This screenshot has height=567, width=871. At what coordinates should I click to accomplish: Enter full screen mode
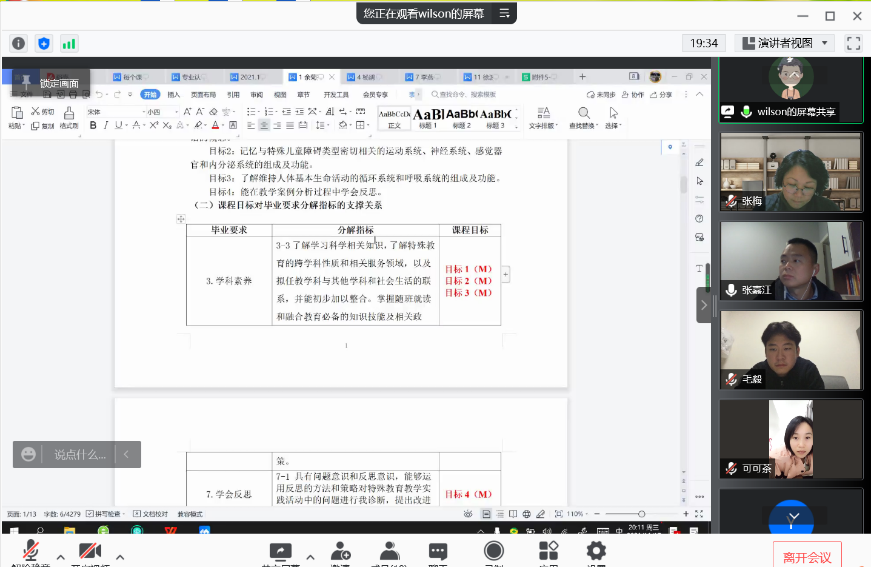tap(853, 43)
